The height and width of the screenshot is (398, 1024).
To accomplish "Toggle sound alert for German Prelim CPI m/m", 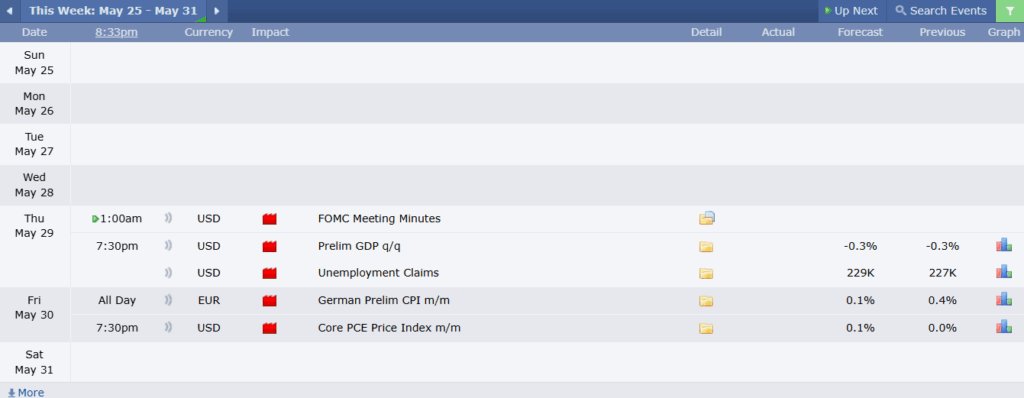I will click(x=168, y=300).
